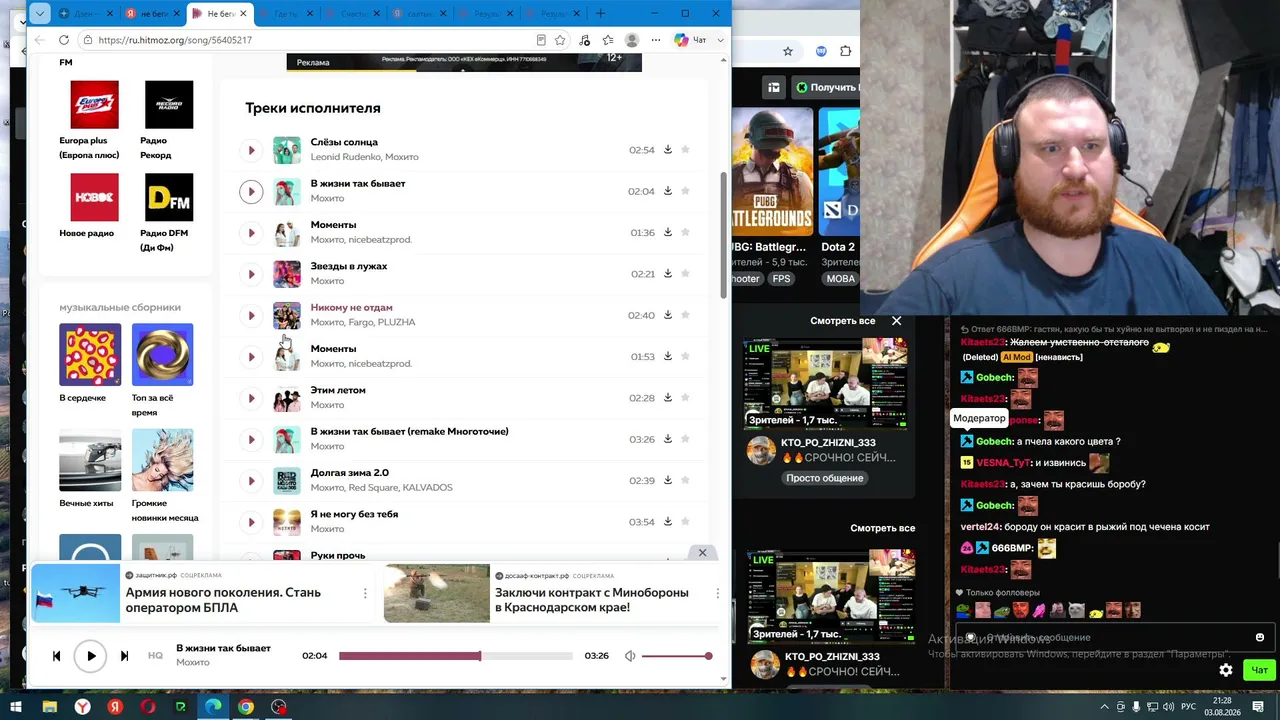The height and width of the screenshot is (720, 1280).
Task: Toggle HQ quality in the player
Action: (155, 656)
